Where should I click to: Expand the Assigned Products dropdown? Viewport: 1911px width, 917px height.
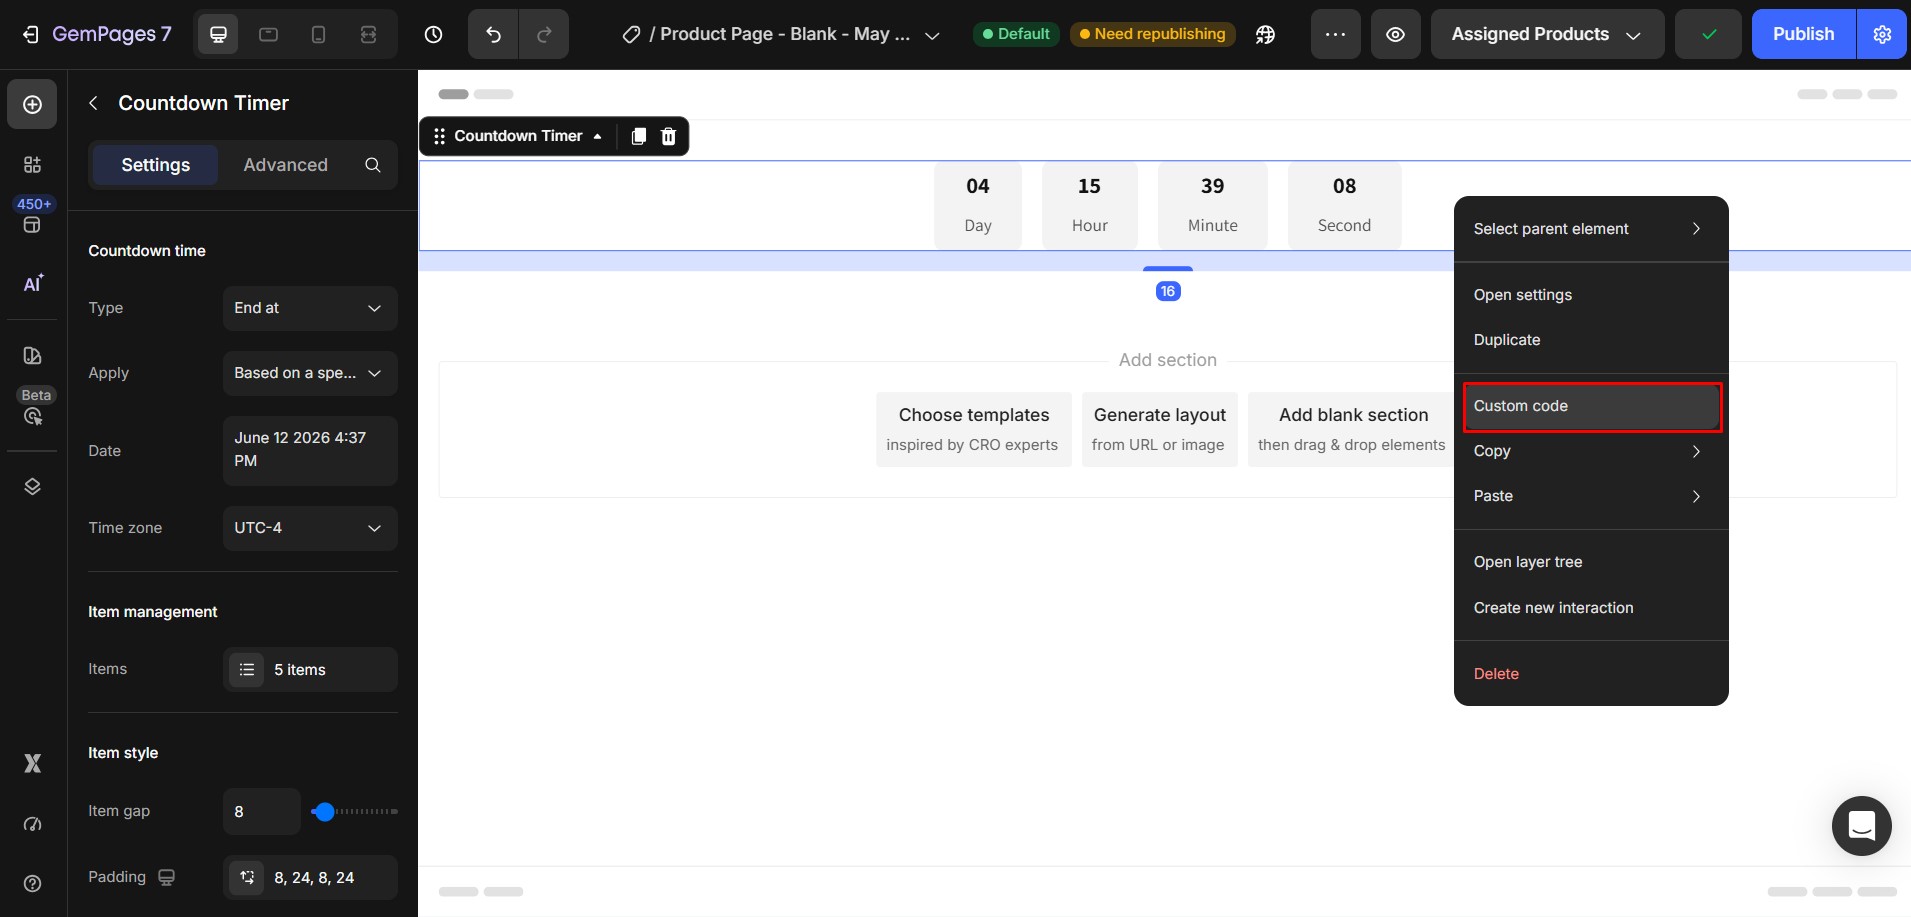[1547, 34]
